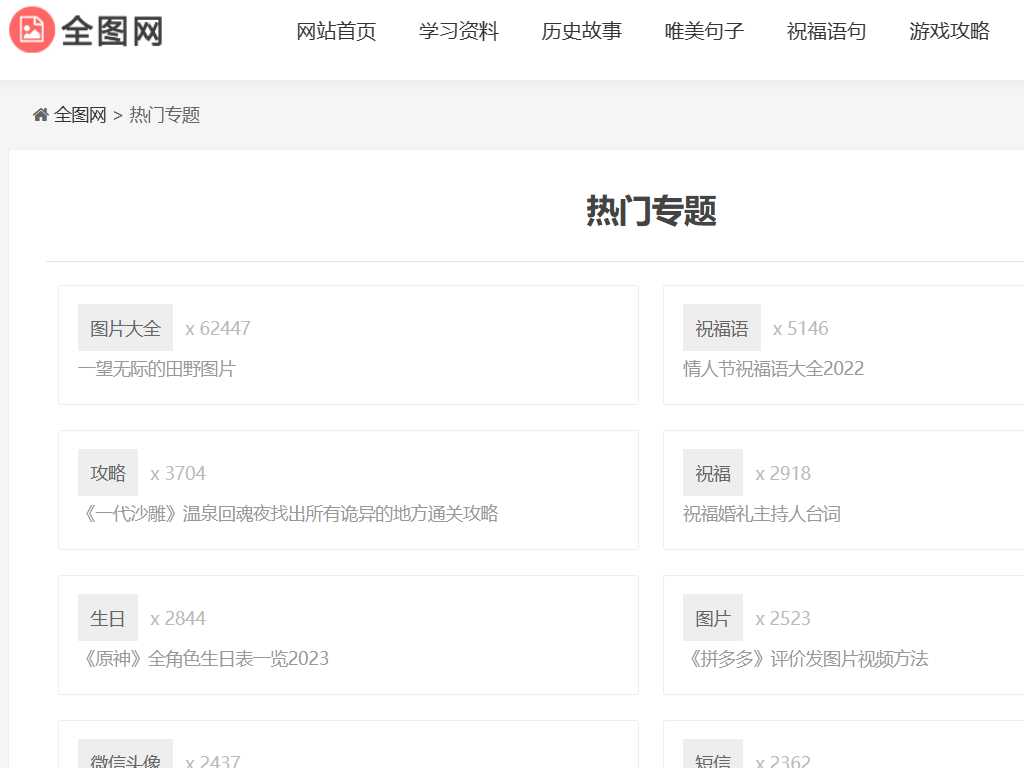This screenshot has width=1024, height=768.
Task: Click 全图网 in the breadcrumb trail
Action: 80,114
